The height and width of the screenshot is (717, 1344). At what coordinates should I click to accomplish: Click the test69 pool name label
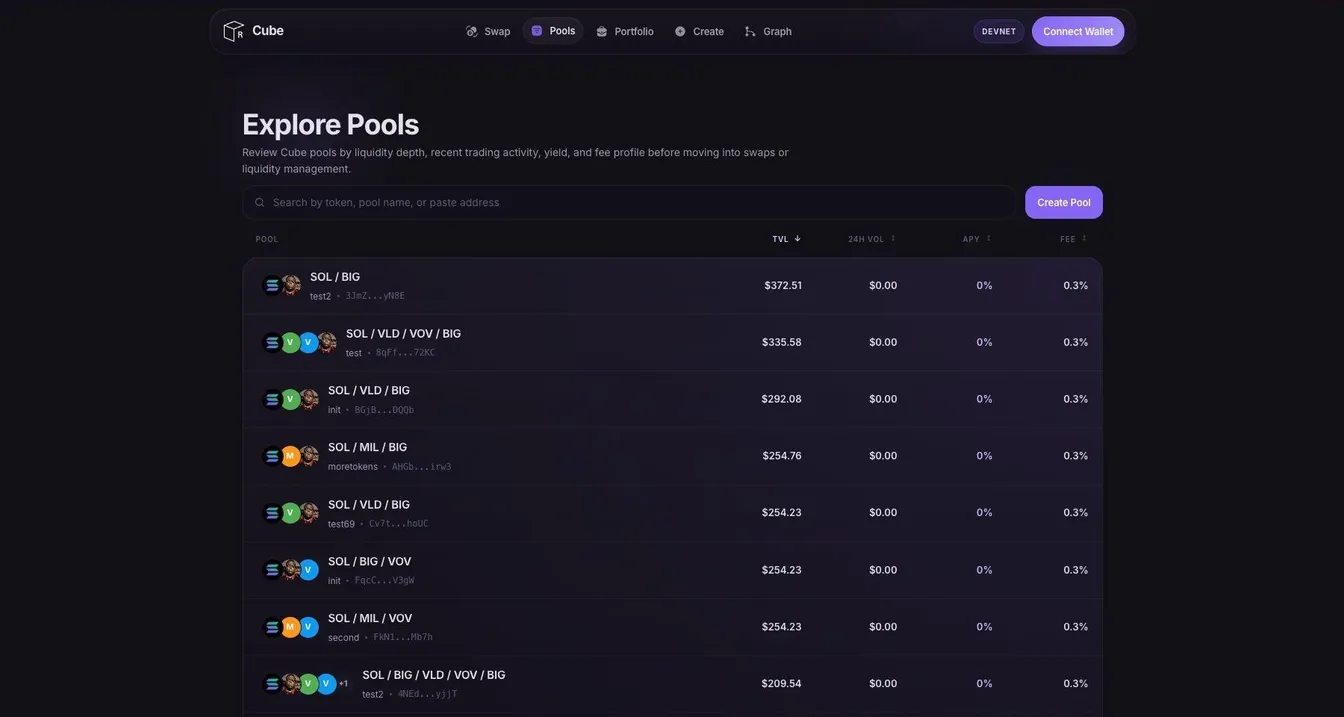[341, 525]
